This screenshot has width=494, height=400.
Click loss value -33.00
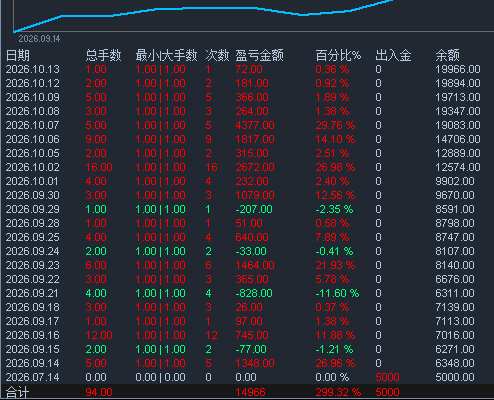pyautogui.click(x=251, y=251)
